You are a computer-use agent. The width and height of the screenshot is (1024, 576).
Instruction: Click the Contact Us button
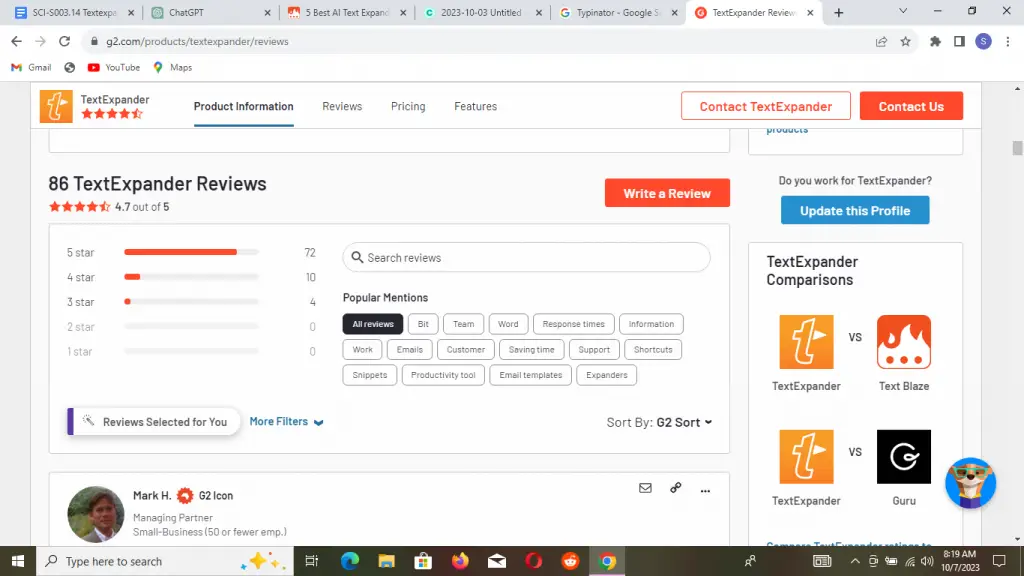coord(911,106)
